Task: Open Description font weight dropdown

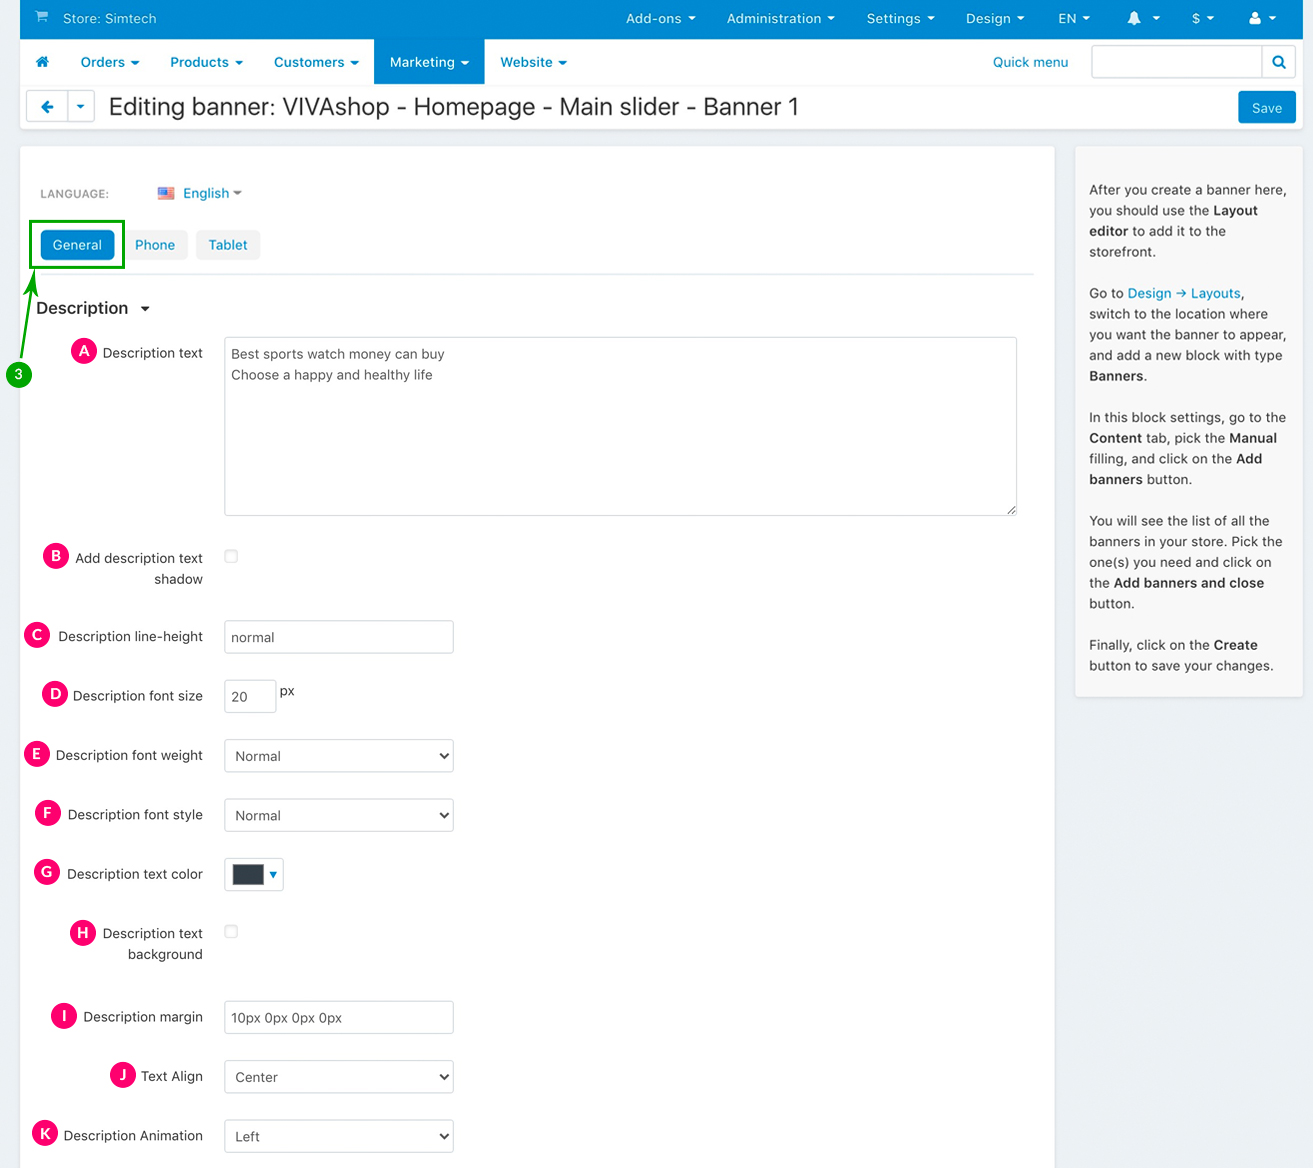Action: point(338,756)
